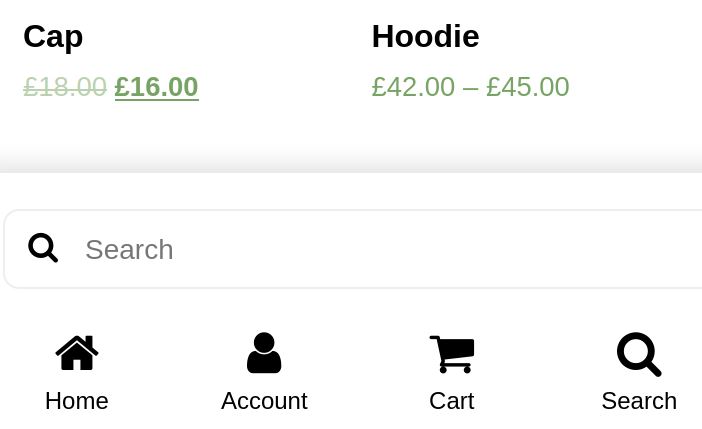Image resolution: width=702 pixels, height=429 pixels.
Task: Click the Hoodie lower price £42.00
Action: [x=413, y=87]
